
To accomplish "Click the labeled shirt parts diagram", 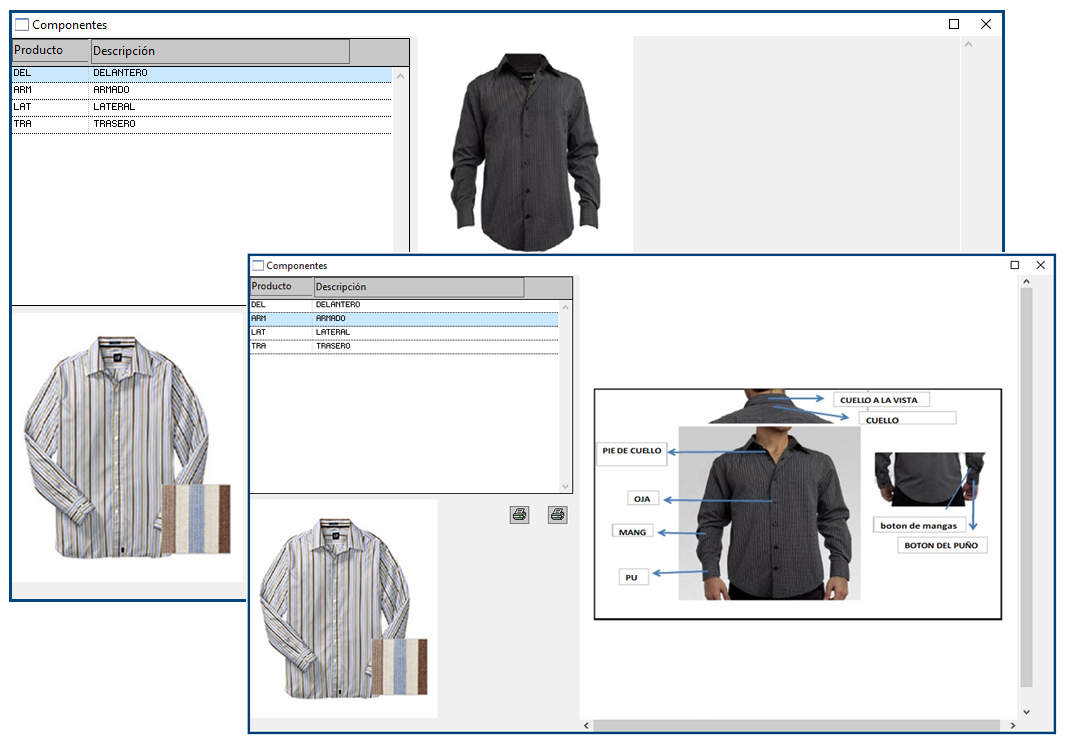I will 797,504.
